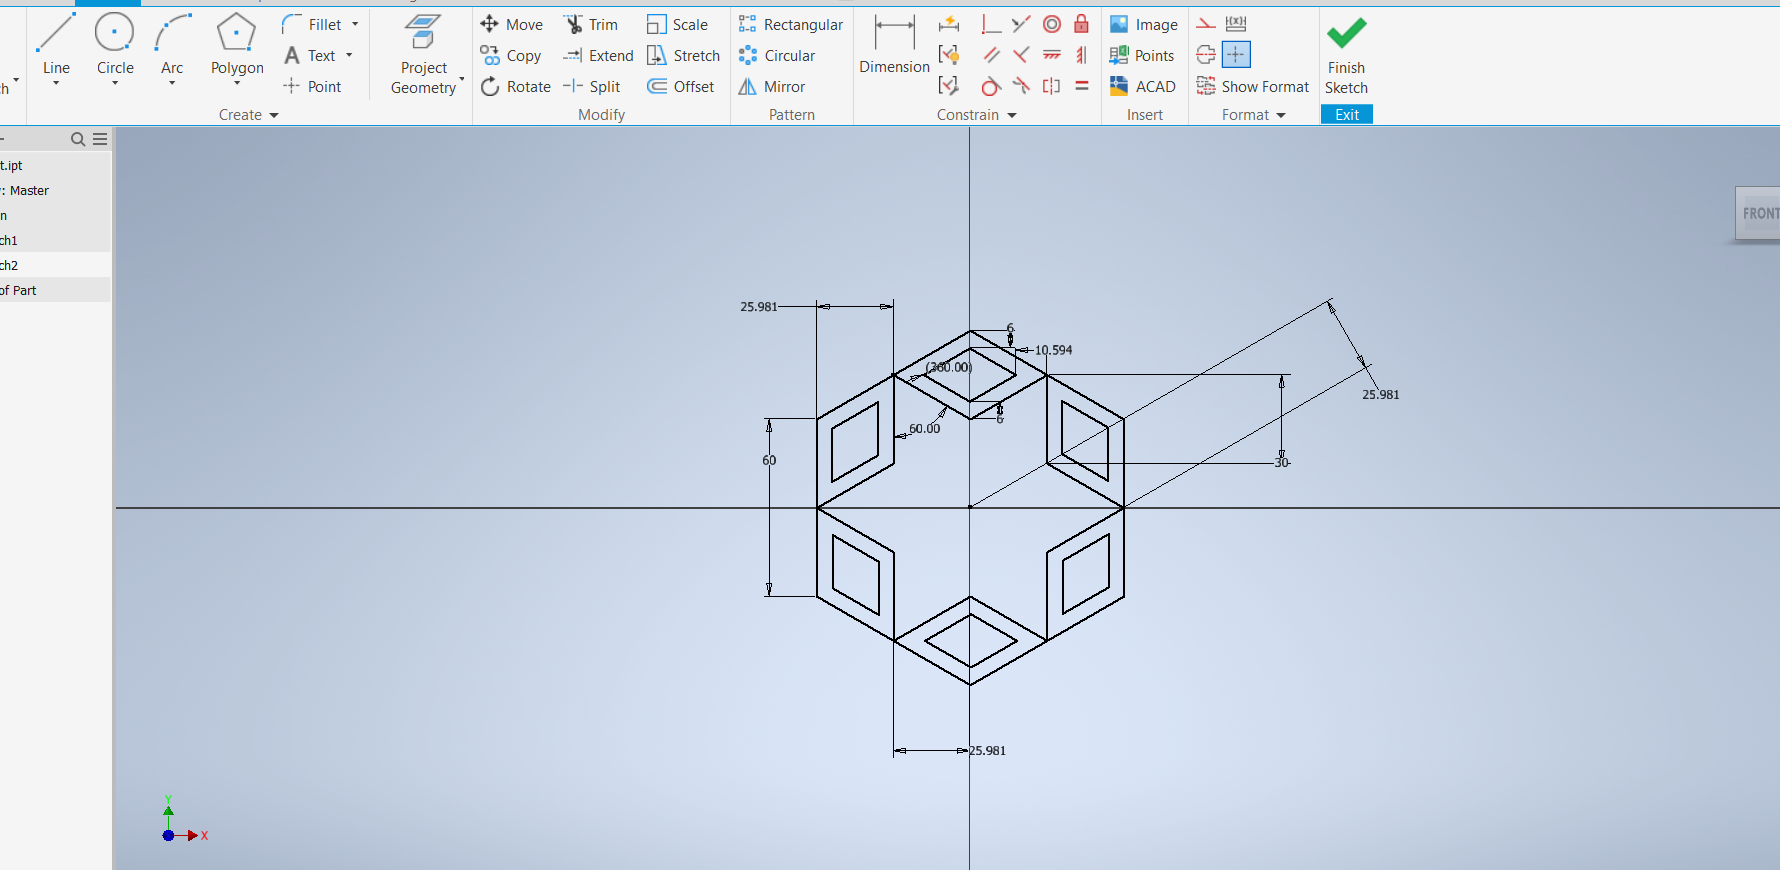Toggle Construction line format

1207,24
